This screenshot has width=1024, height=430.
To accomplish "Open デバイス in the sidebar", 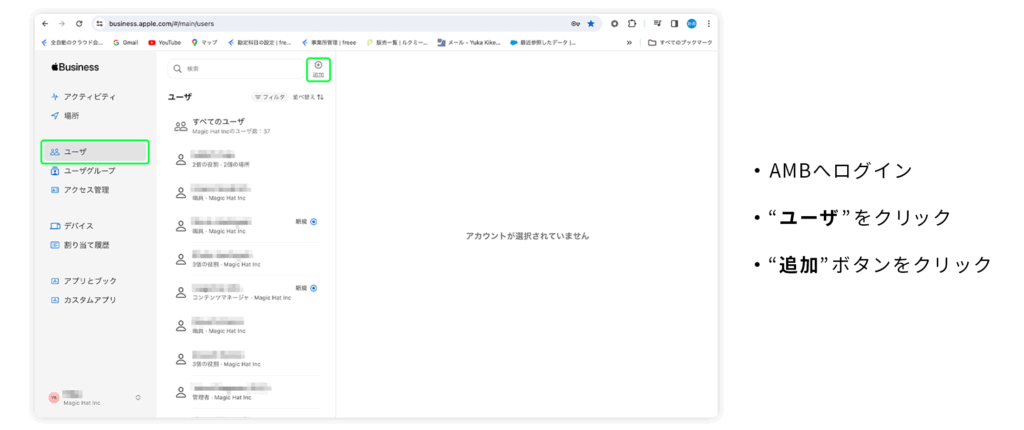I will pos(78,226).
